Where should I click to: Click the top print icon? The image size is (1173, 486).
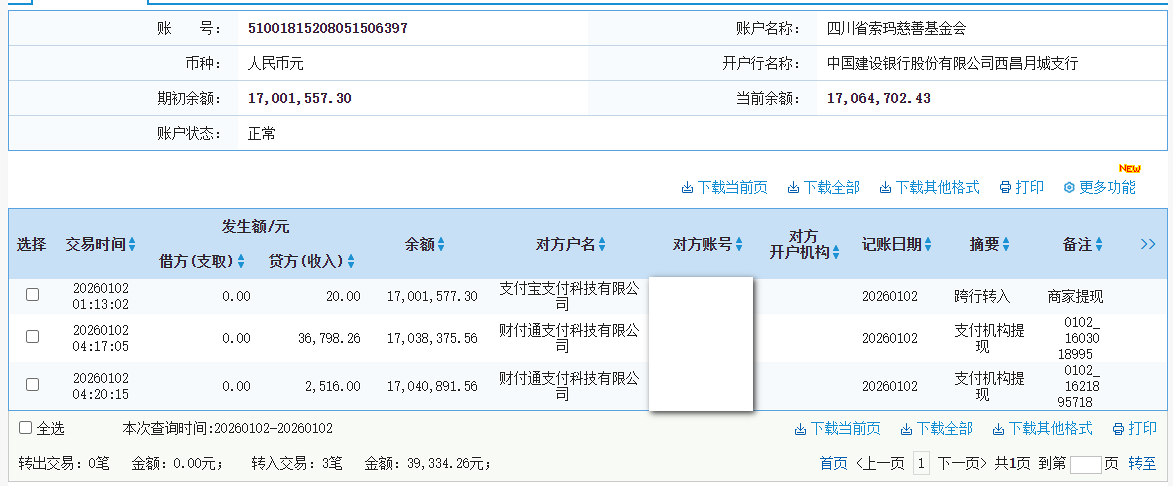[1005, 188]
